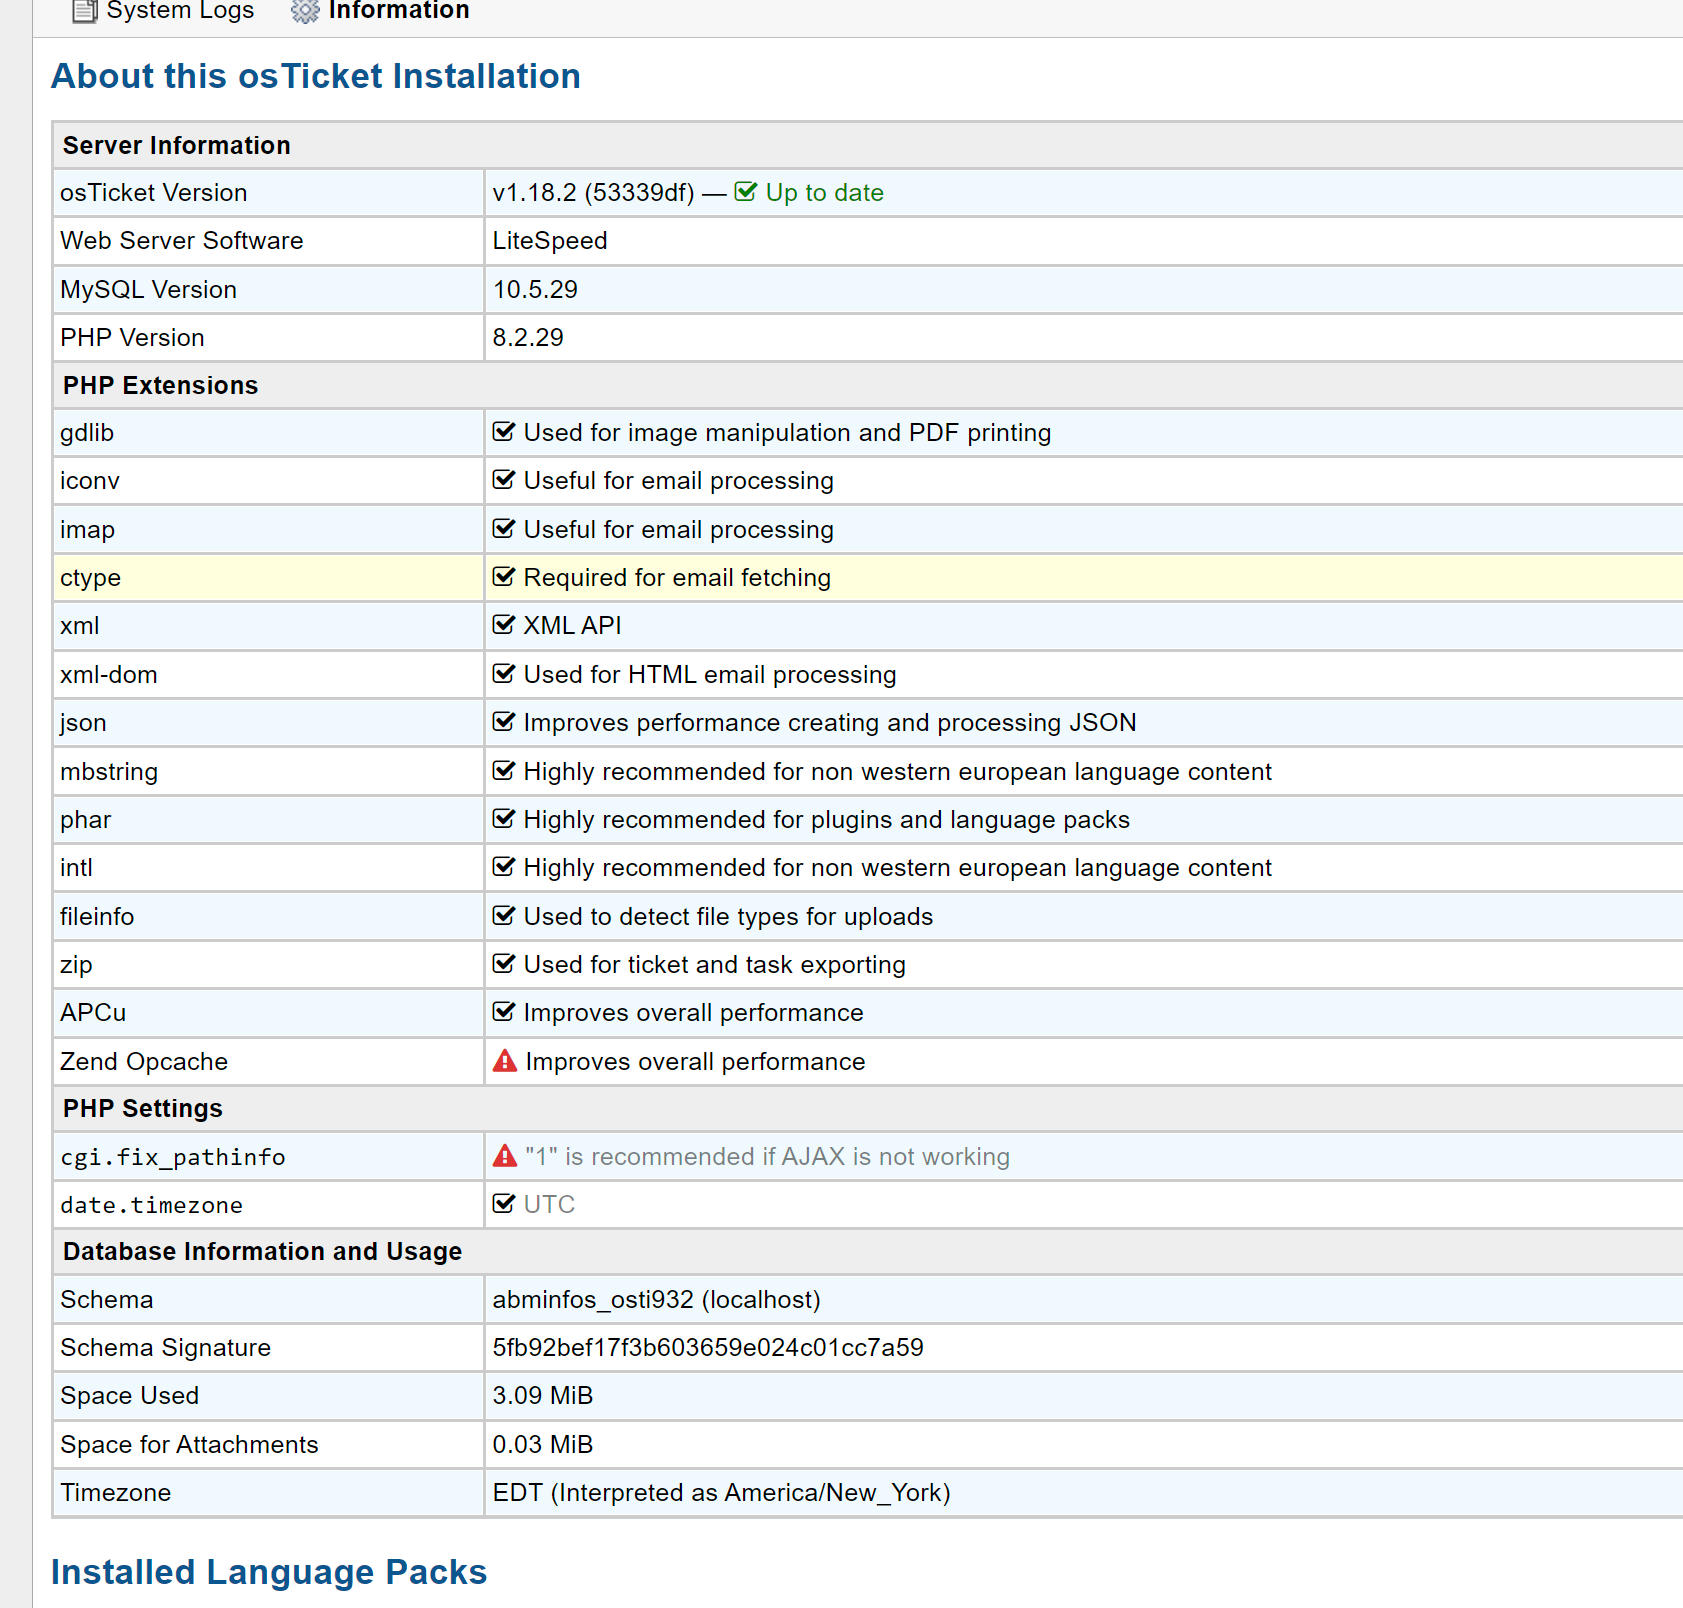Click the check mark in the ctype row
This screenshot has width=1683, height=1608.
504,577
